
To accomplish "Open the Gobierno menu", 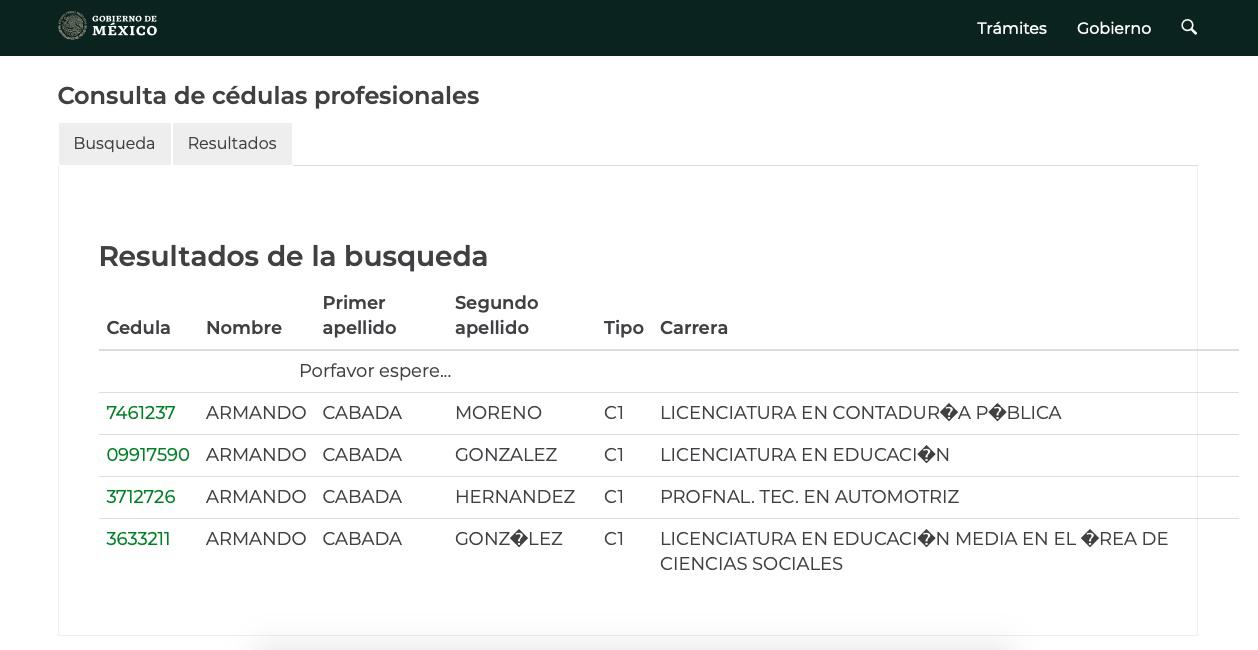I will pos(1113,28).
